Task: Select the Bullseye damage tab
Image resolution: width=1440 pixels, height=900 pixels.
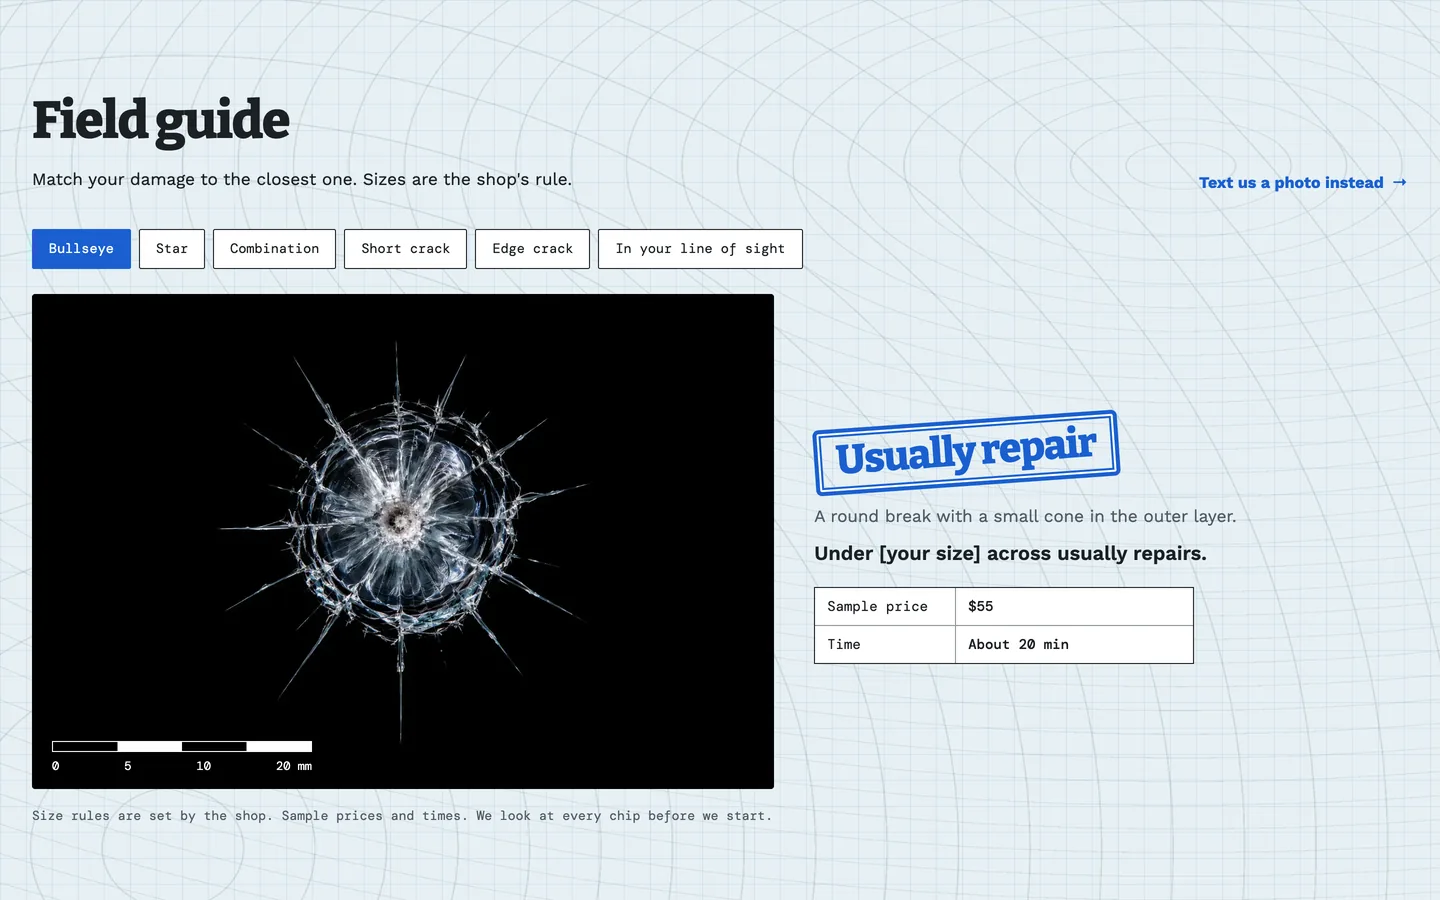Action: pyautogui.click(x=81, y=249)
